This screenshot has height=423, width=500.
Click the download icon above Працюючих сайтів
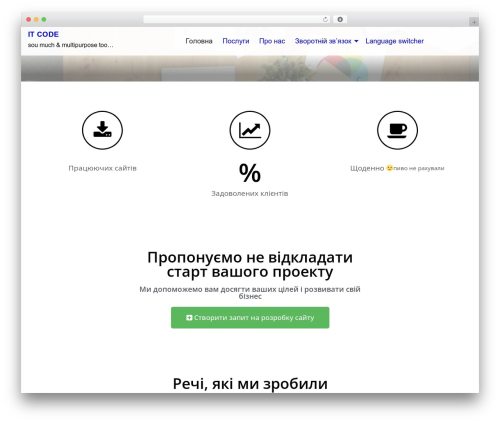pos(102,130)
